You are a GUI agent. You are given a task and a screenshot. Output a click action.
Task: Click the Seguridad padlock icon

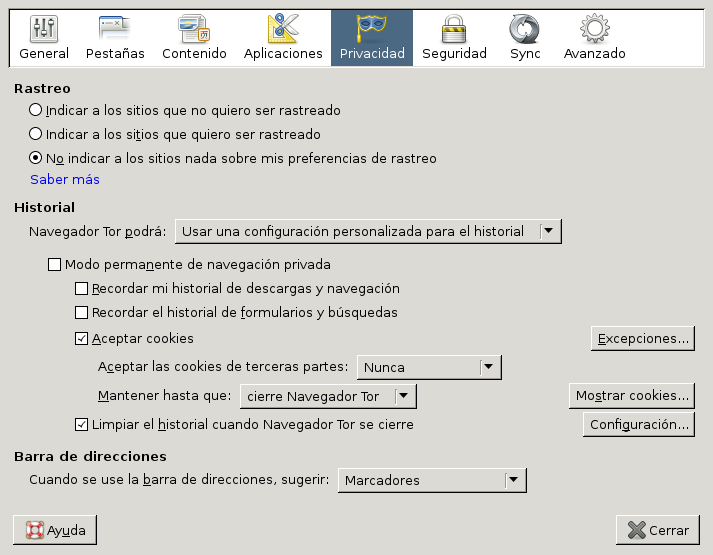click(454, 29)
